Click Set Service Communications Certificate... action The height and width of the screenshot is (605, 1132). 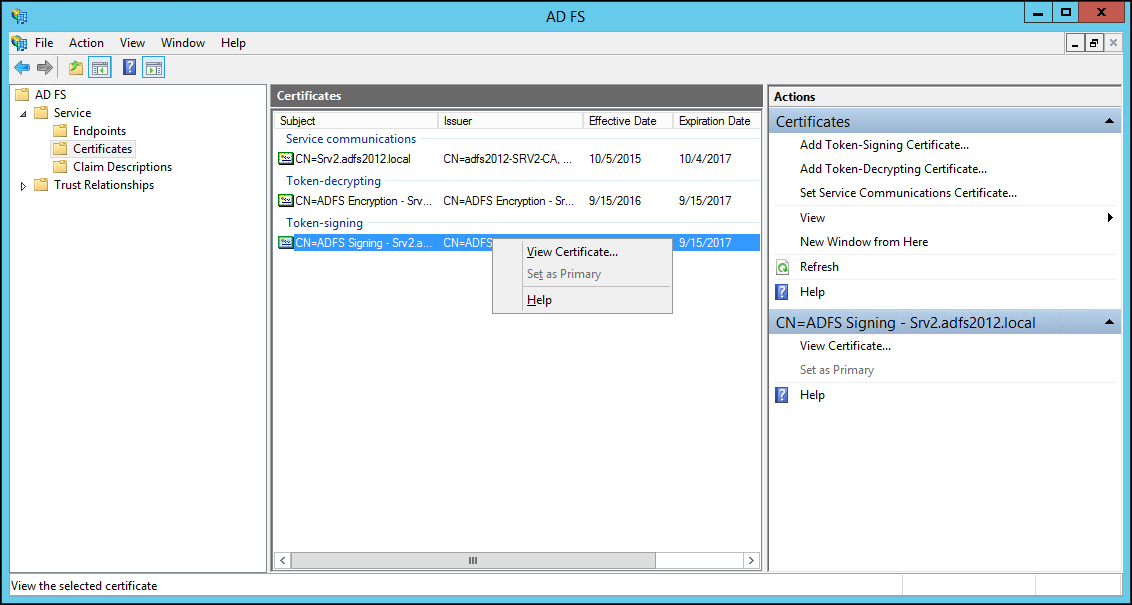point(908,193)
